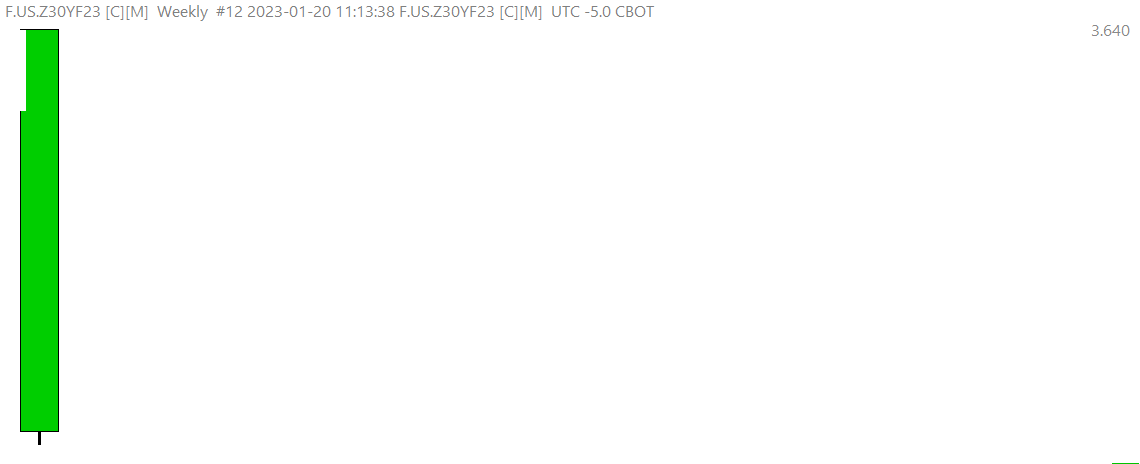This screenshot has height=464, width=1140.
Task: Select the green weekly candle body
Action: point(39,269)
